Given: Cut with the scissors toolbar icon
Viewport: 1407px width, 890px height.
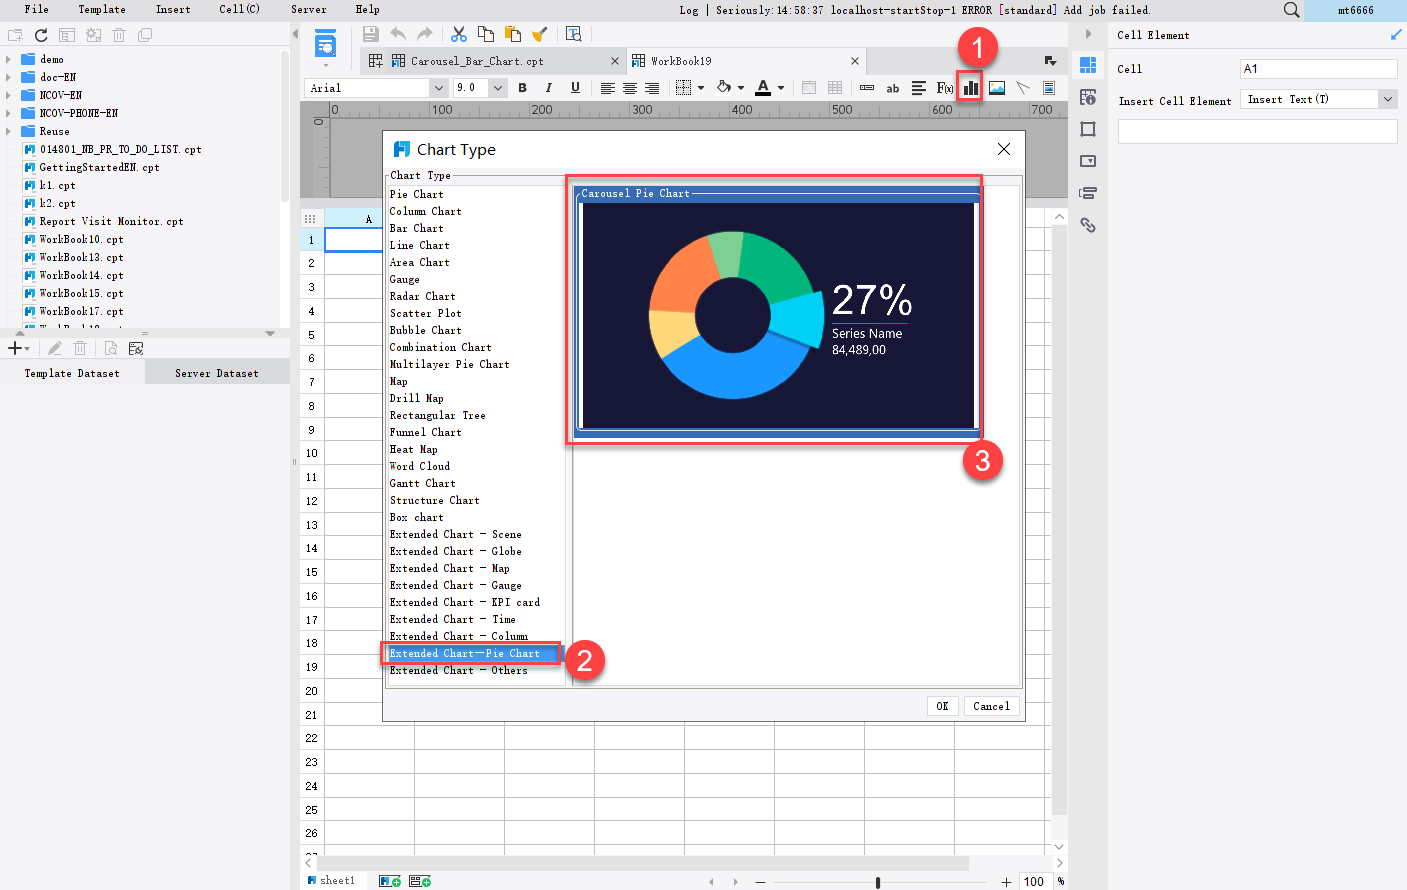Looking at the screenshot, I should (458, 33).
